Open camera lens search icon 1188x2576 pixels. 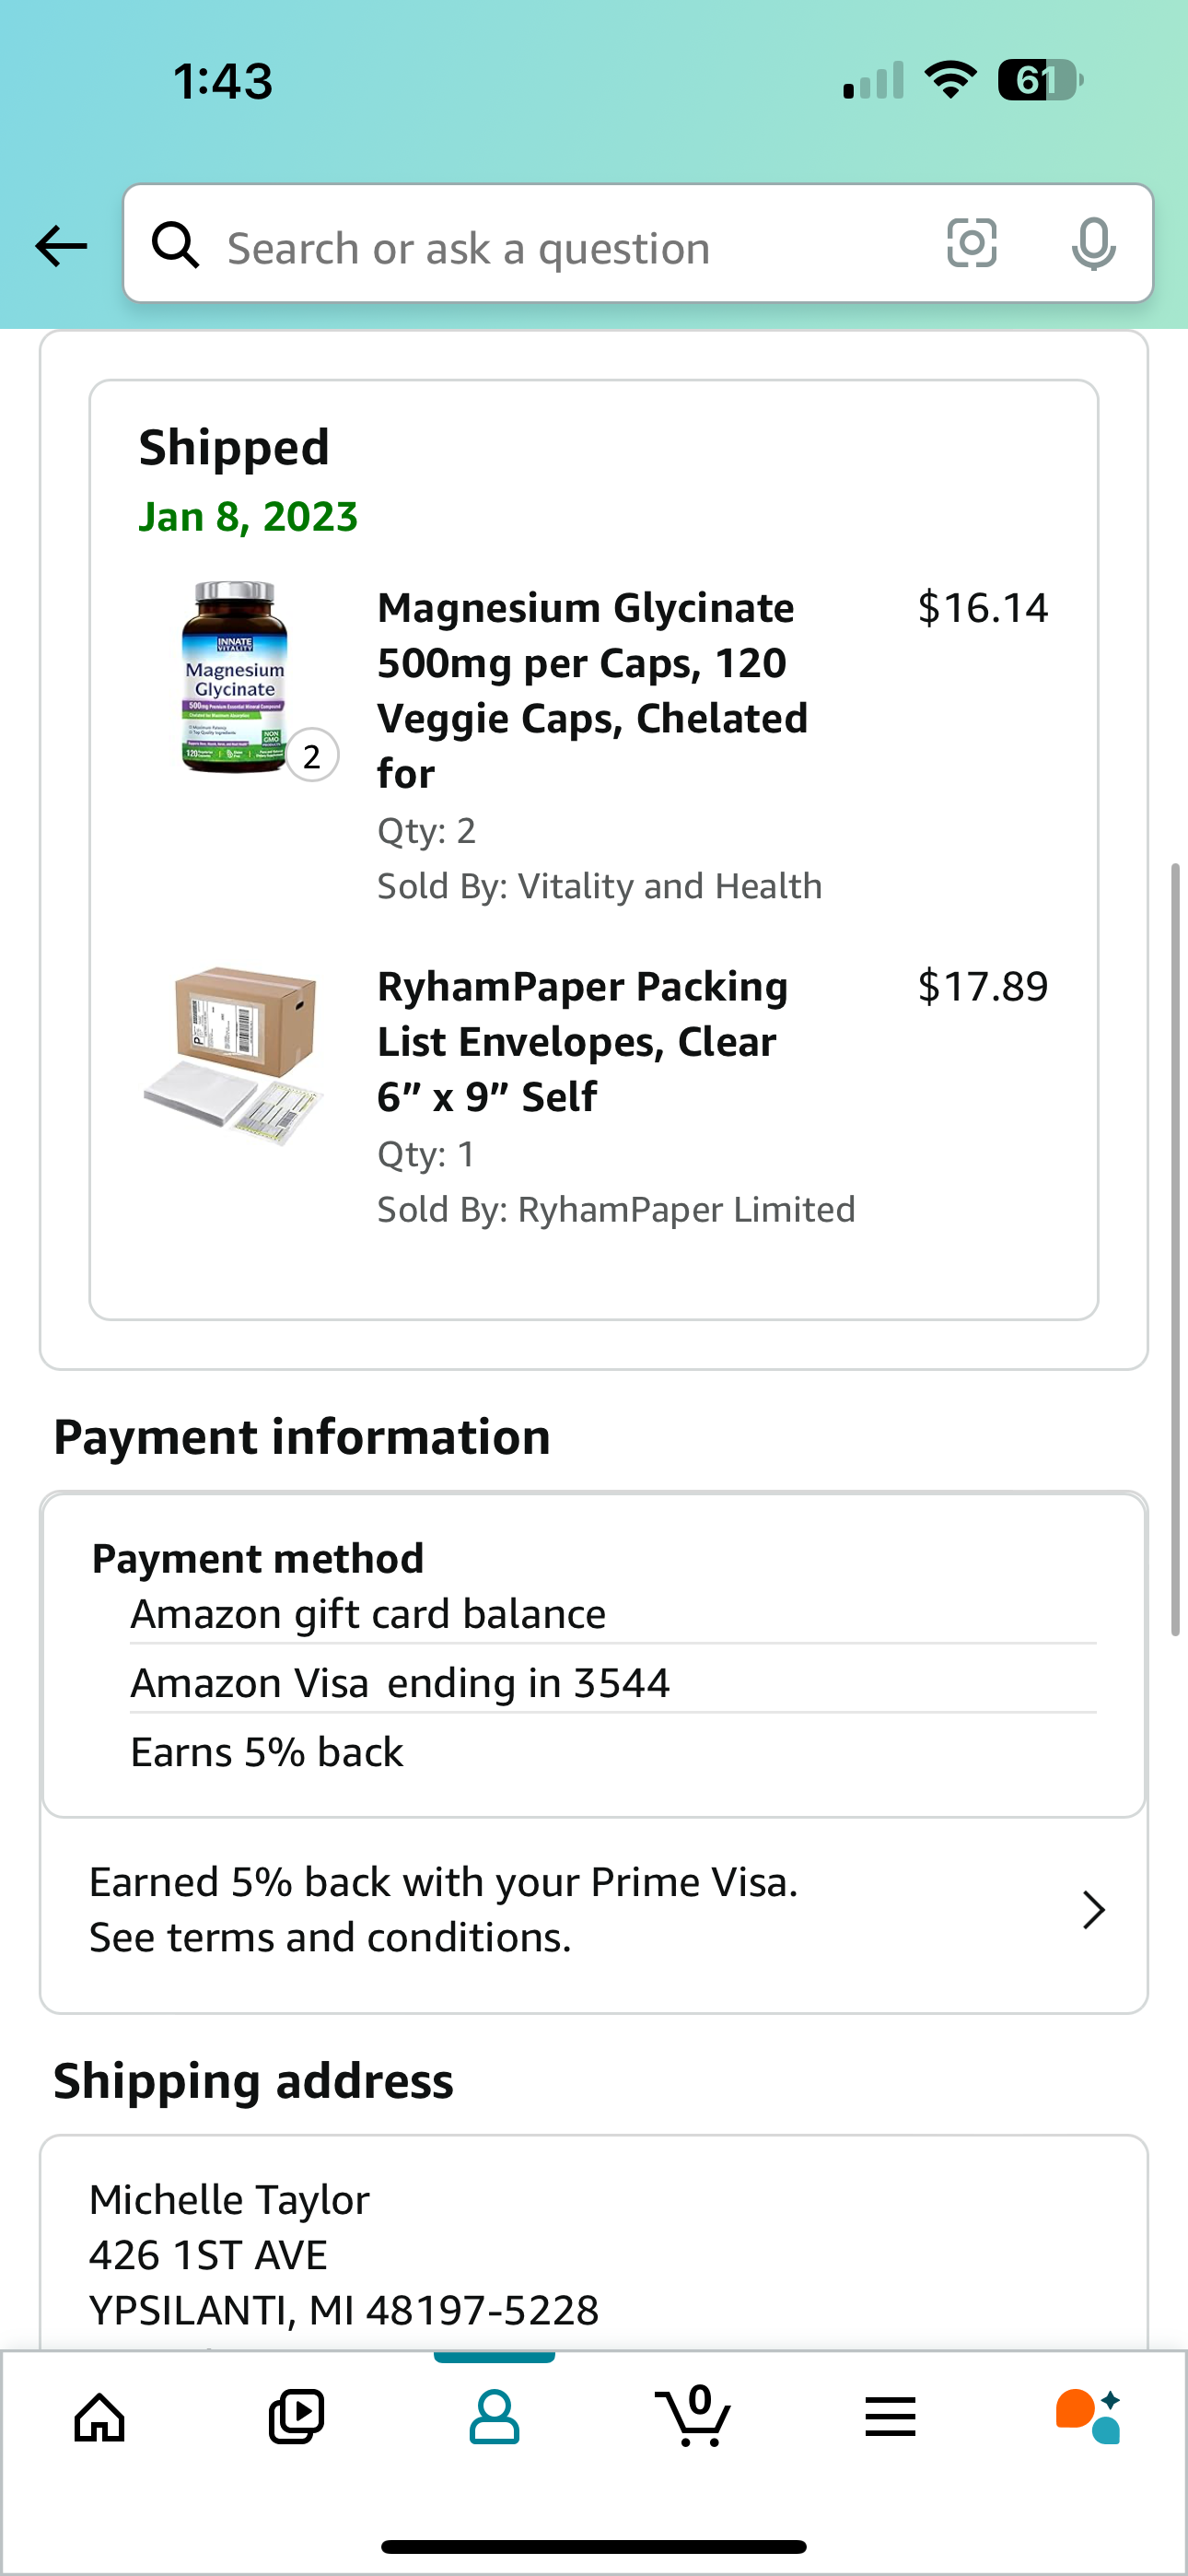tap(972, 244)
